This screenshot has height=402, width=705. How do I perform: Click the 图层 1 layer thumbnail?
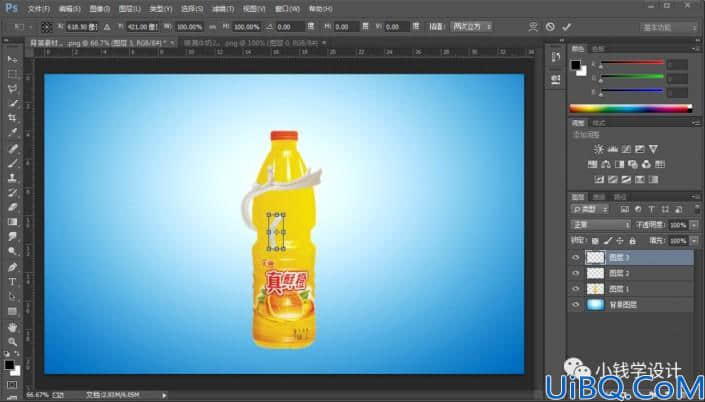click(595, 289)
